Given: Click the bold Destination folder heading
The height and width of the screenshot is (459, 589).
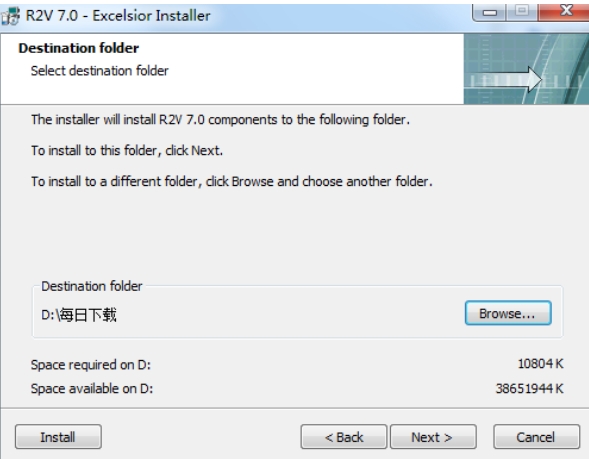Looking at the screenshot, I should pos(79,48).
